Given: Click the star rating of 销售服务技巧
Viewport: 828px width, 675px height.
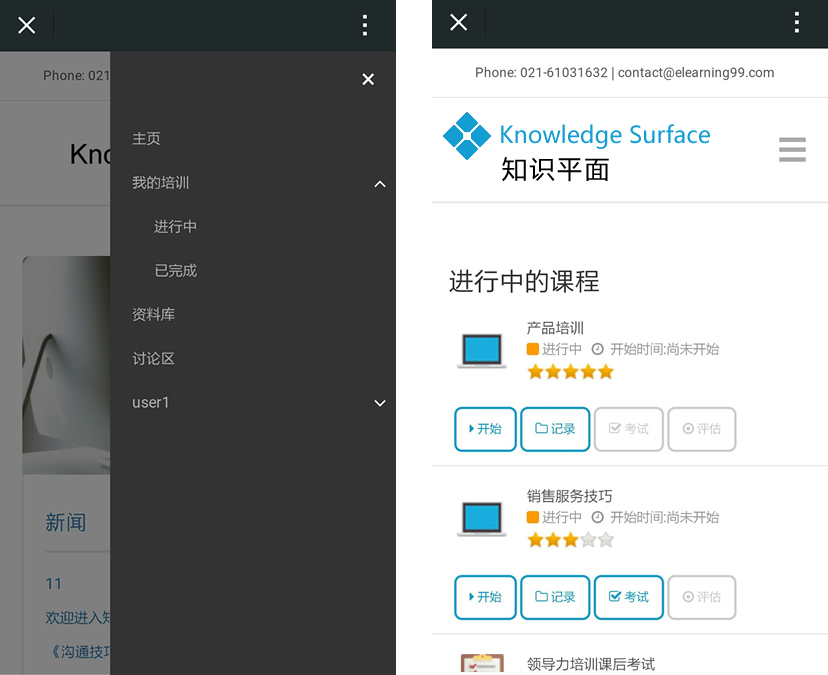Looking at the screenshot, I should (x=570, y=540).
